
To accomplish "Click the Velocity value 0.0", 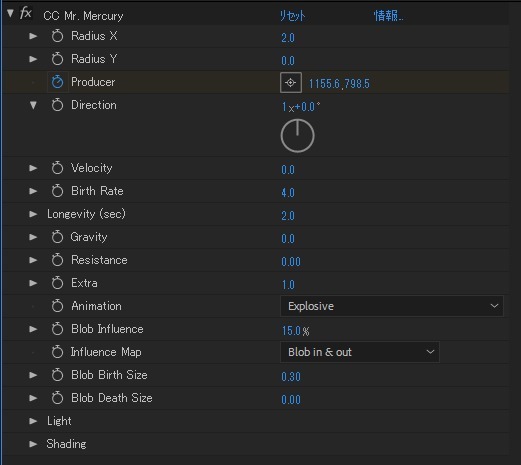I will [x=288, y=170].
